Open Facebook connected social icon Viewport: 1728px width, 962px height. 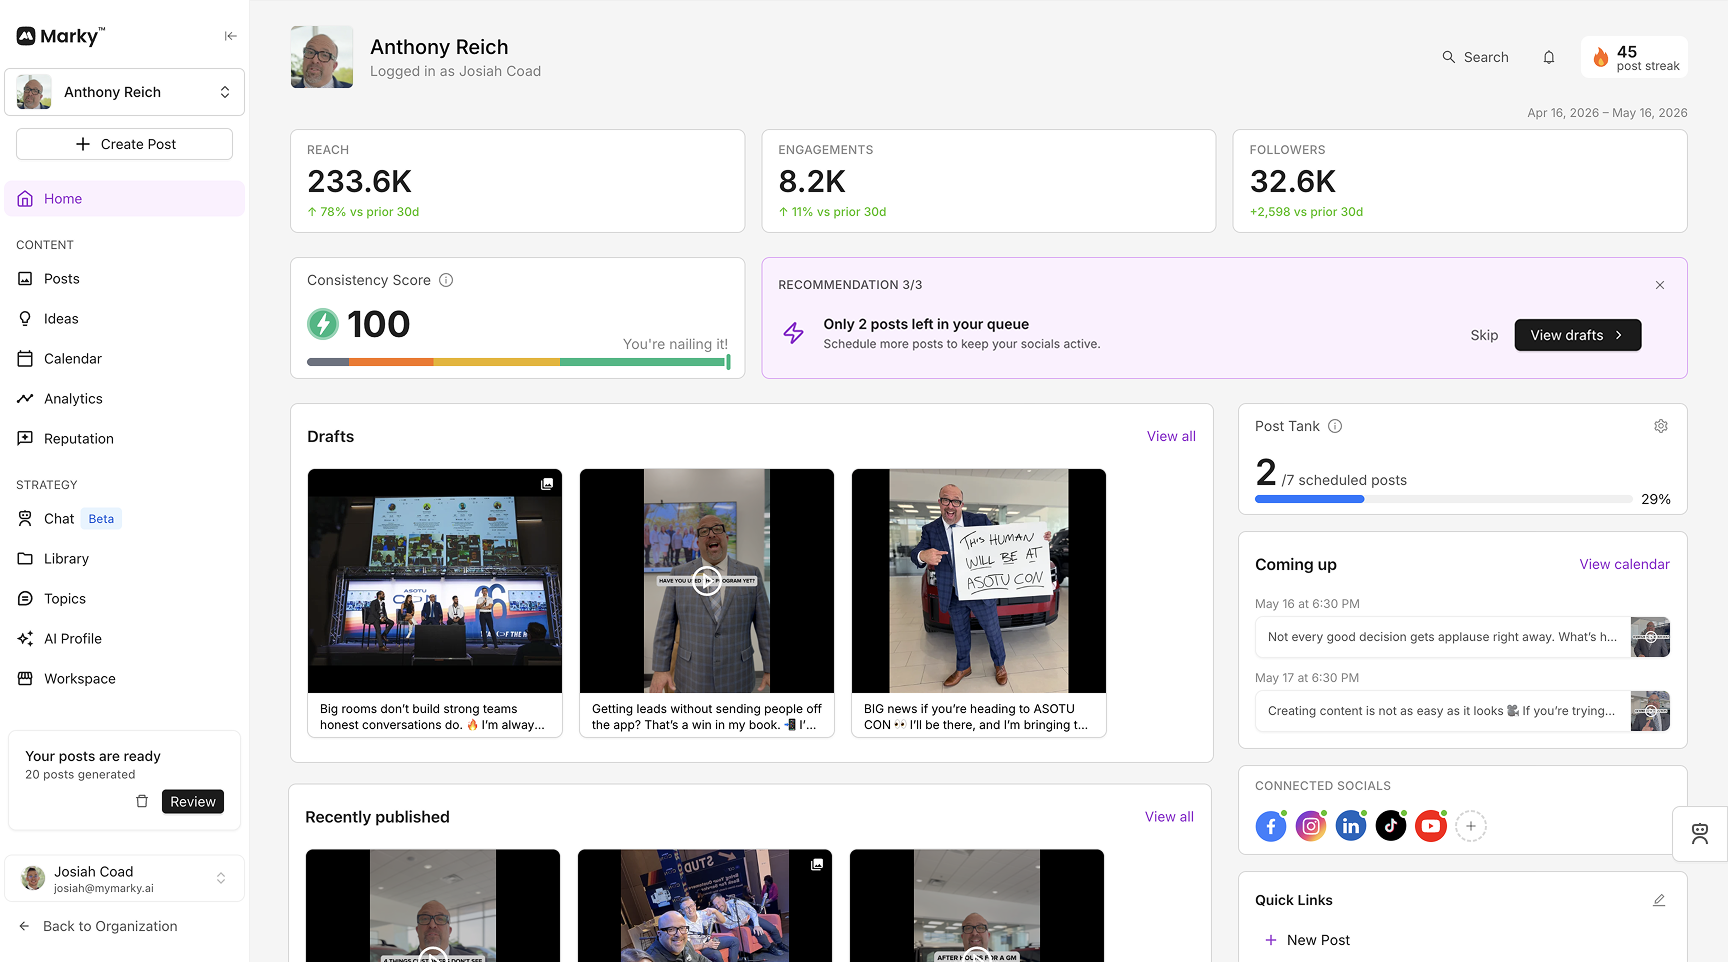[1271, 826]
